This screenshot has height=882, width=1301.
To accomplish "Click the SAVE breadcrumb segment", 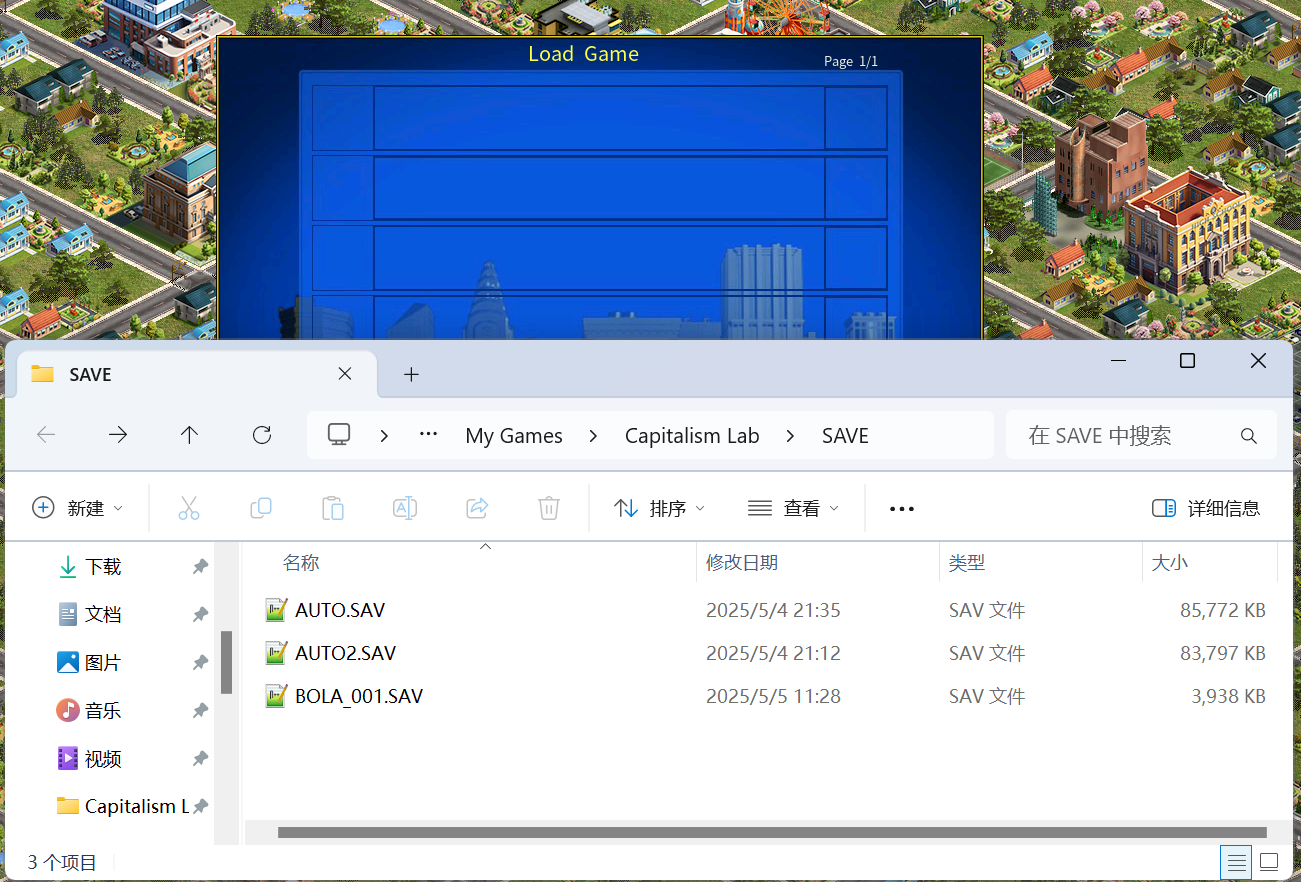I will [x=845, y=436].
